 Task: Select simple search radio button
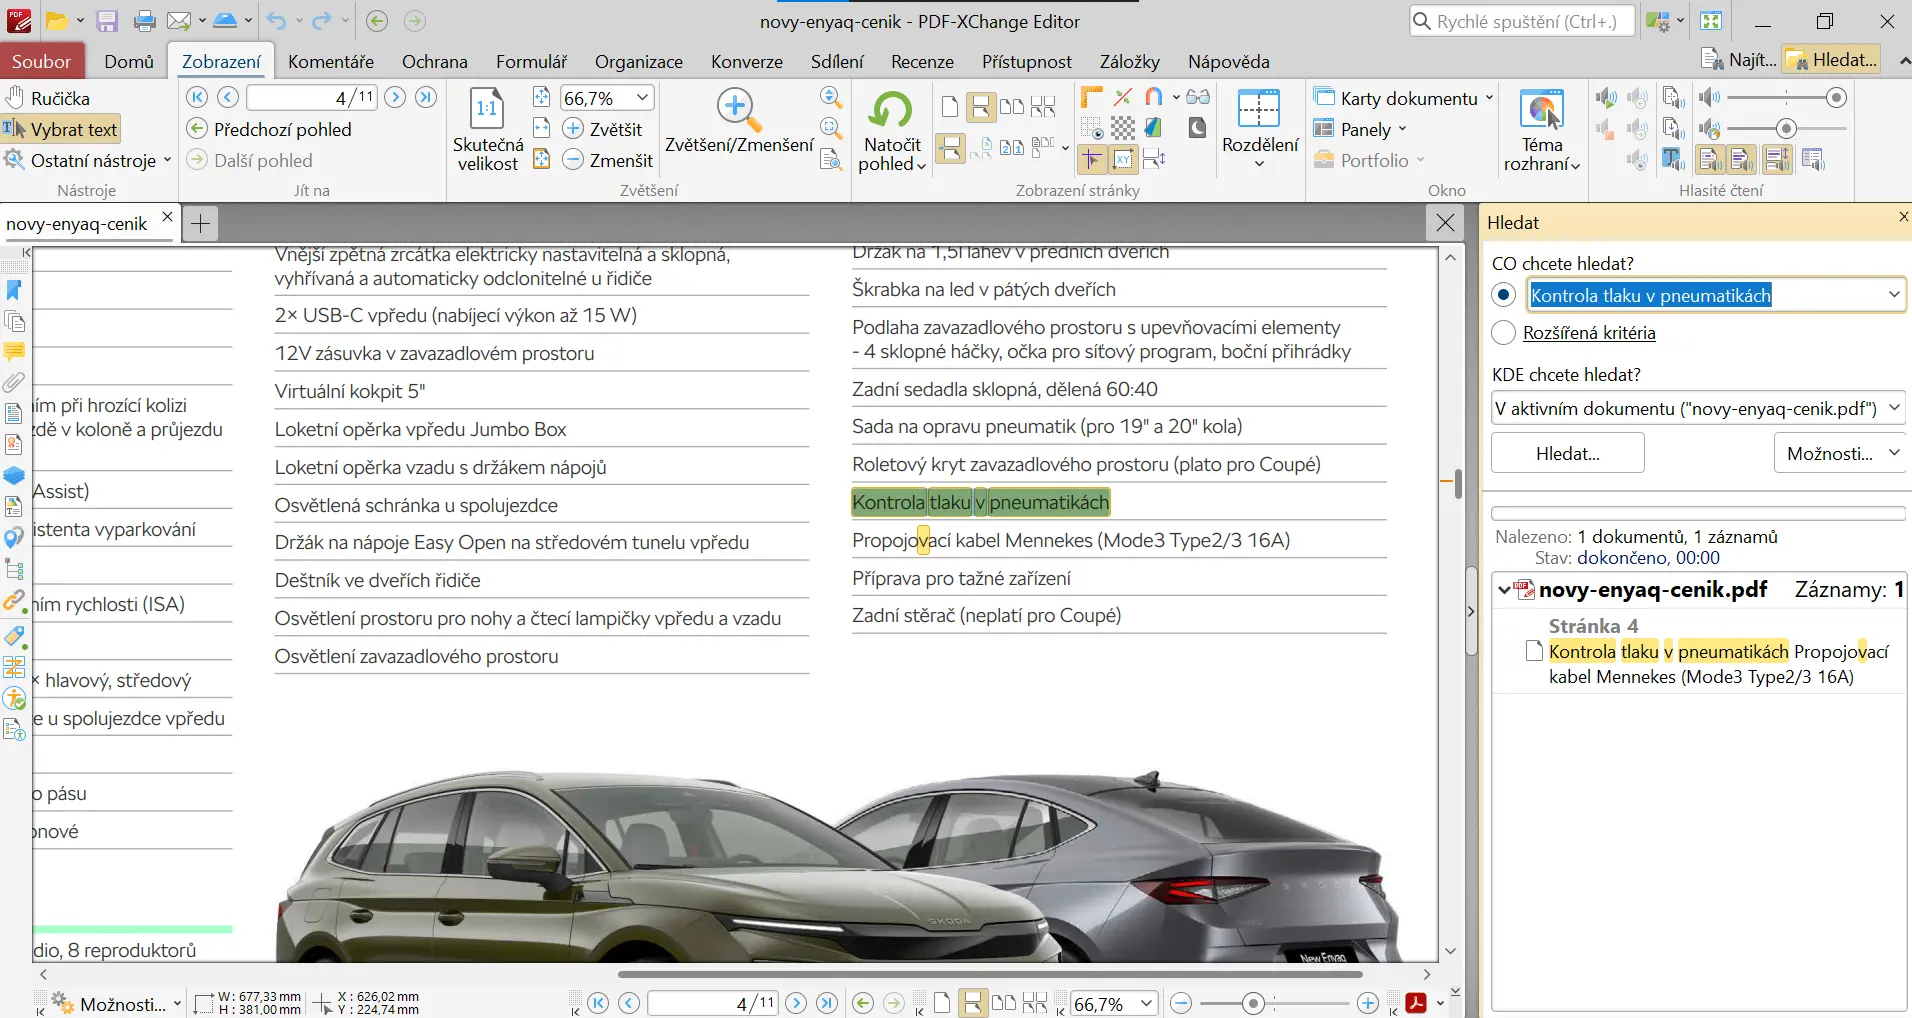pyautogui.click(x=1503, y=295)
